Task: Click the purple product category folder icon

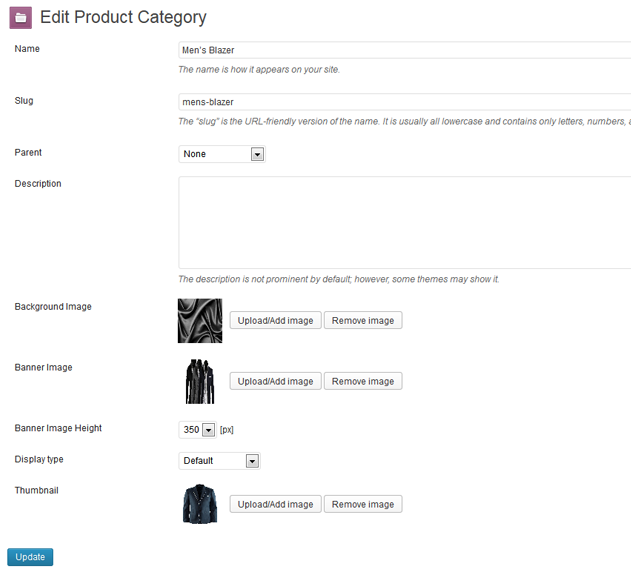Action: pyautogui.click(x=20, y=18)
